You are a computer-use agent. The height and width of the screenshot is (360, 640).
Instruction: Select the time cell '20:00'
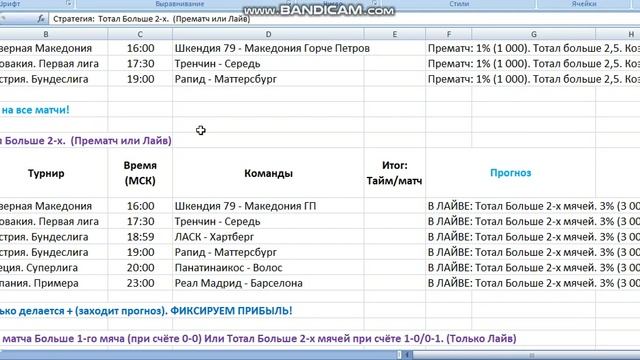coord(140,268)
